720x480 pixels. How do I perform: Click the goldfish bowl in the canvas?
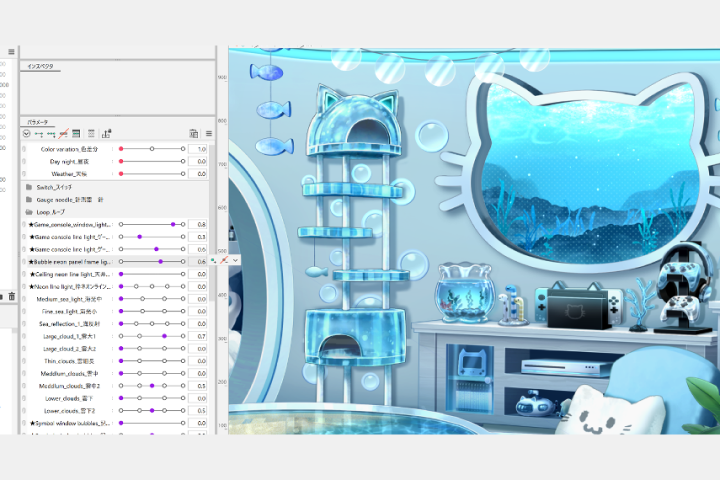click(465, 293)
